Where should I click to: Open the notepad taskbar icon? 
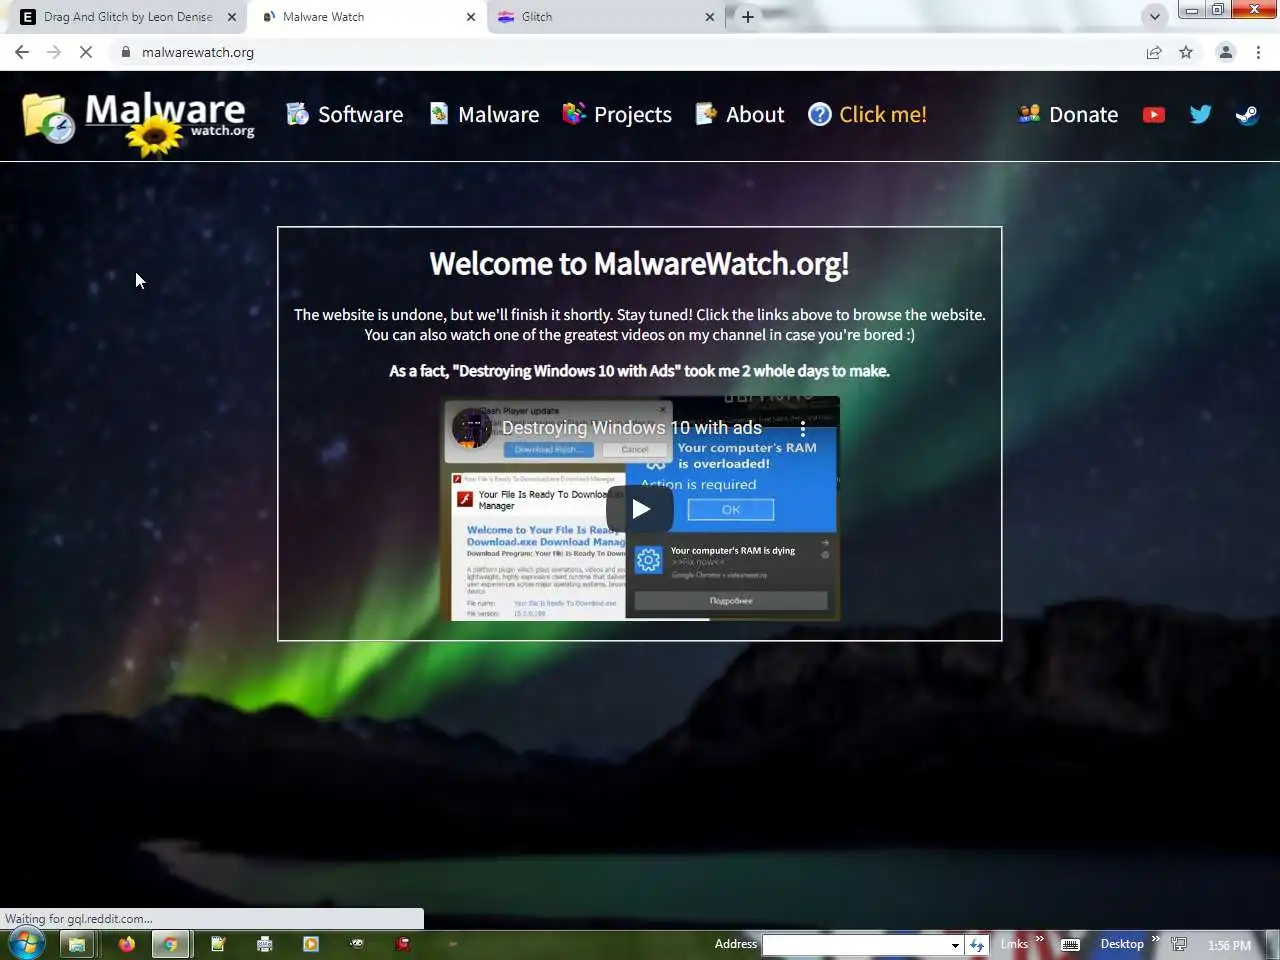[219, 943]
